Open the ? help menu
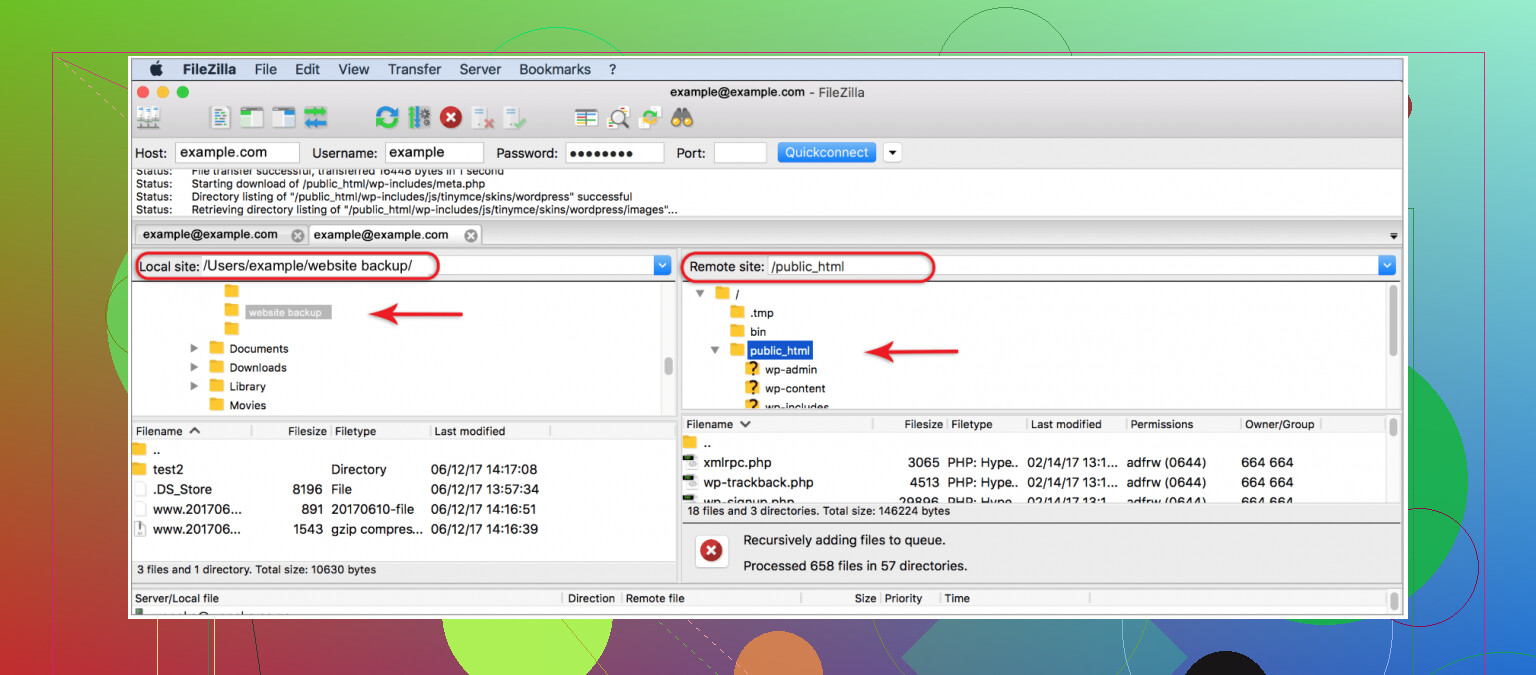The image size is (1536, 675). click(x=612, y=69)
